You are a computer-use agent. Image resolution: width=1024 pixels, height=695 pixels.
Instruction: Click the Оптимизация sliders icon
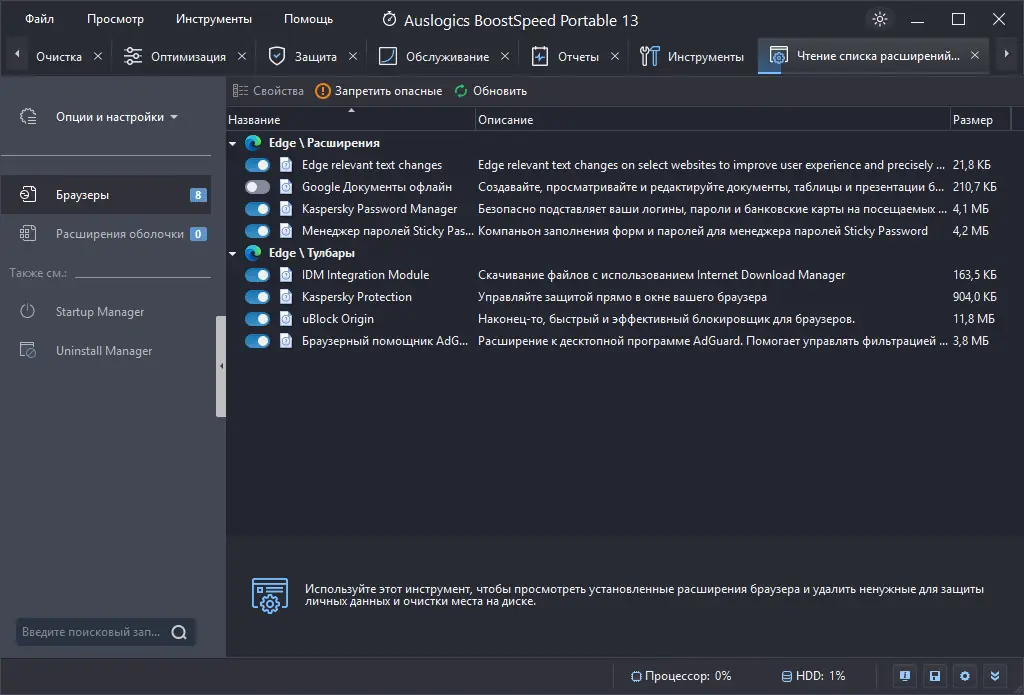click(x=133, y=56)
